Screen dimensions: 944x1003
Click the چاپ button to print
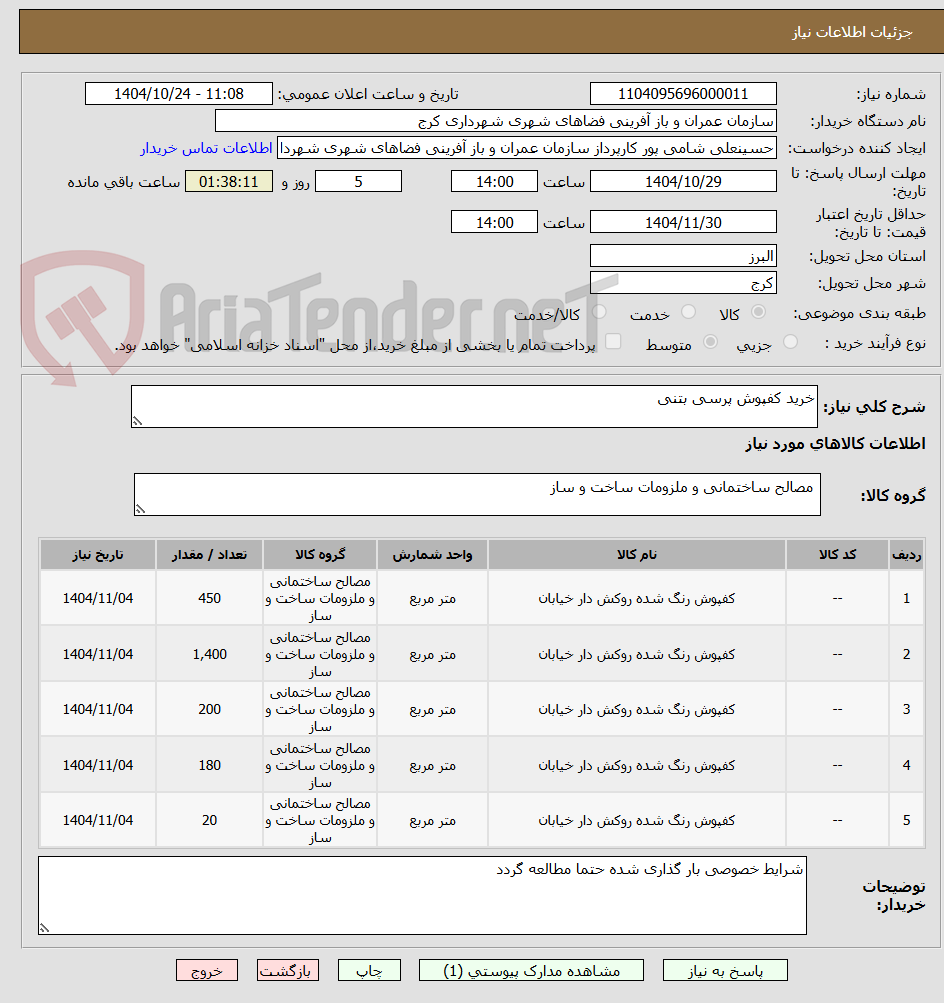[369, 969]
